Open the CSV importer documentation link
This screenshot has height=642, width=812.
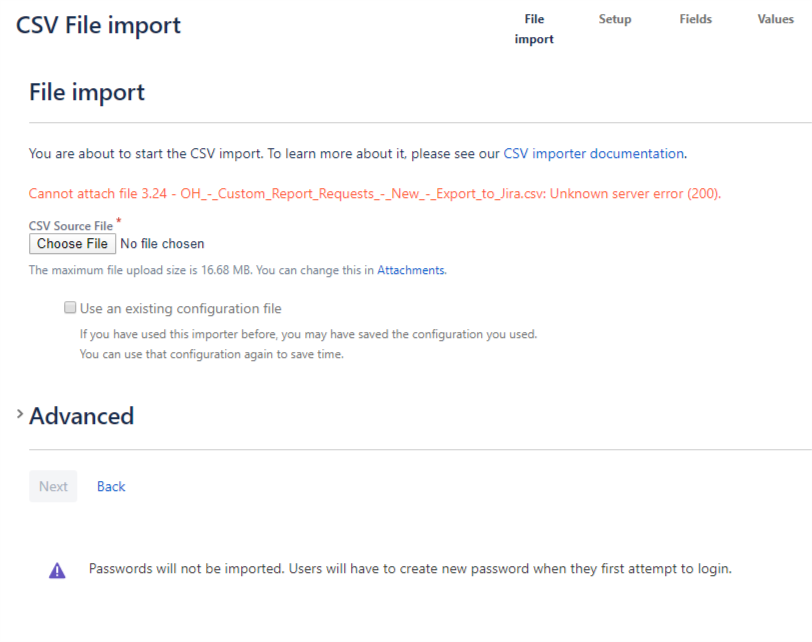[593, 154]
